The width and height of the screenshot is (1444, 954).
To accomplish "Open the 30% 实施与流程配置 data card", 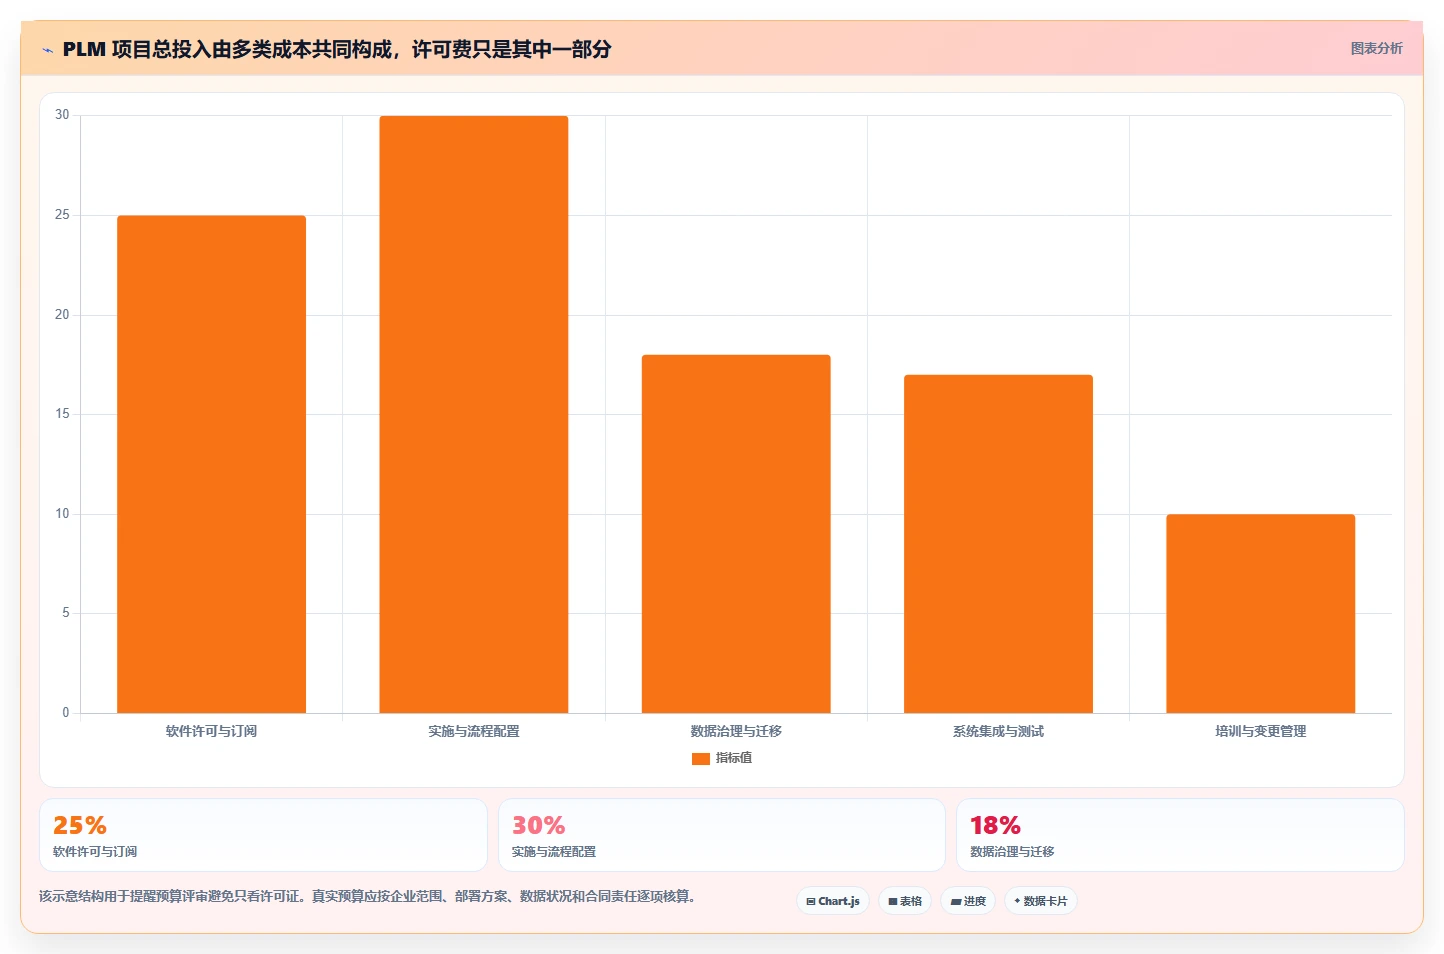I will pos(722,835).
